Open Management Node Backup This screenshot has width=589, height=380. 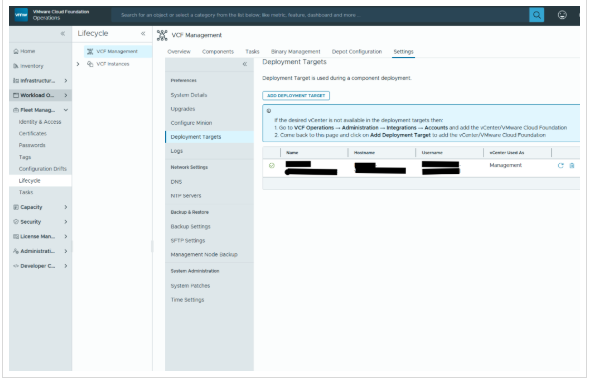[x=204, y=255]
